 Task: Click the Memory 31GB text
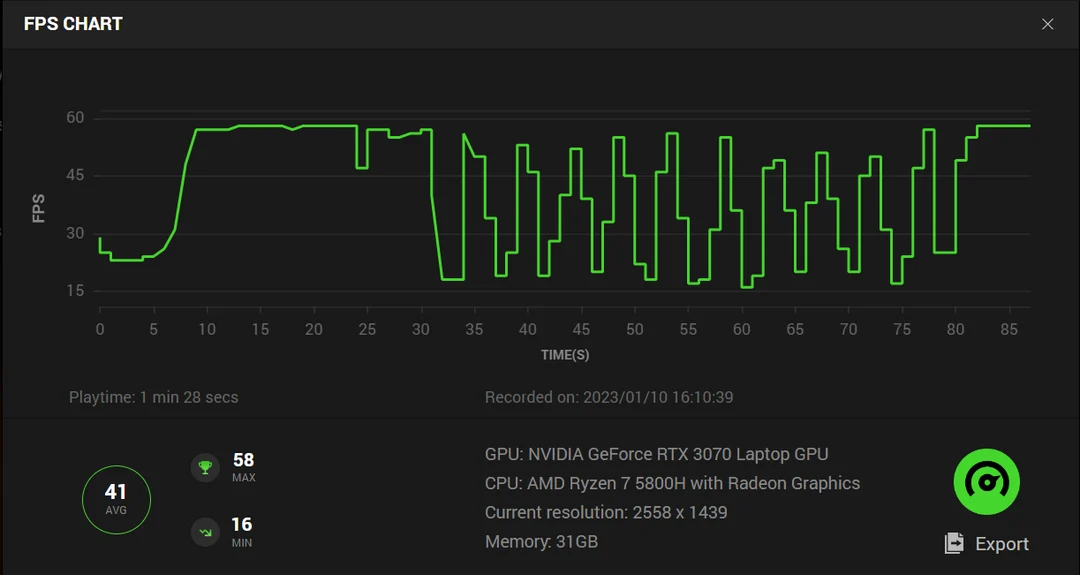541,541
